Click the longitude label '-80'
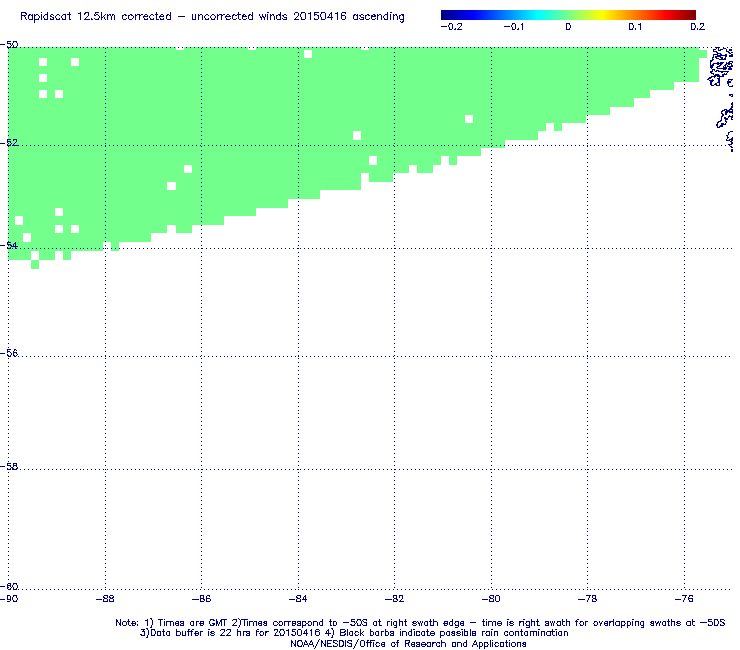Image resolution: width=740 pixels, height=650 pixels. click(x=491, y=599)
